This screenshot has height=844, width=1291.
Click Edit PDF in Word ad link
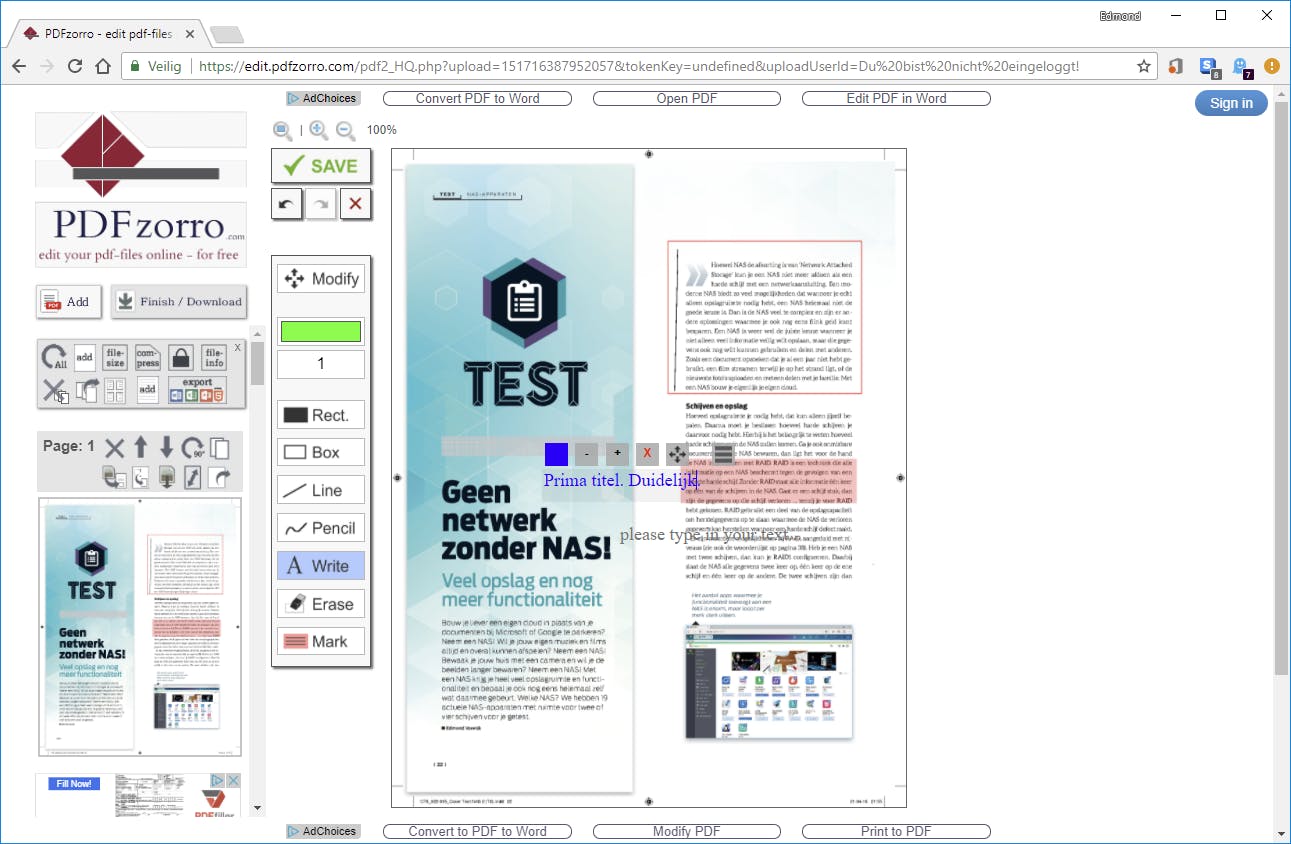click(896, 98)
